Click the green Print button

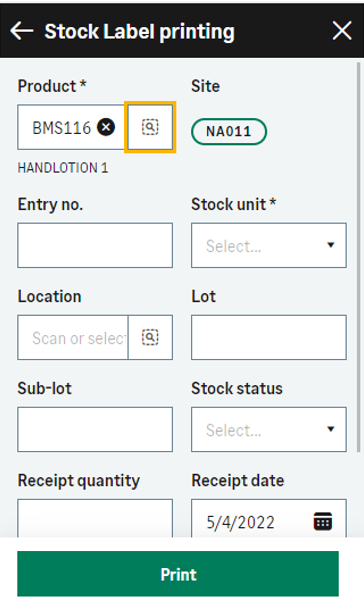click(178, 574)
